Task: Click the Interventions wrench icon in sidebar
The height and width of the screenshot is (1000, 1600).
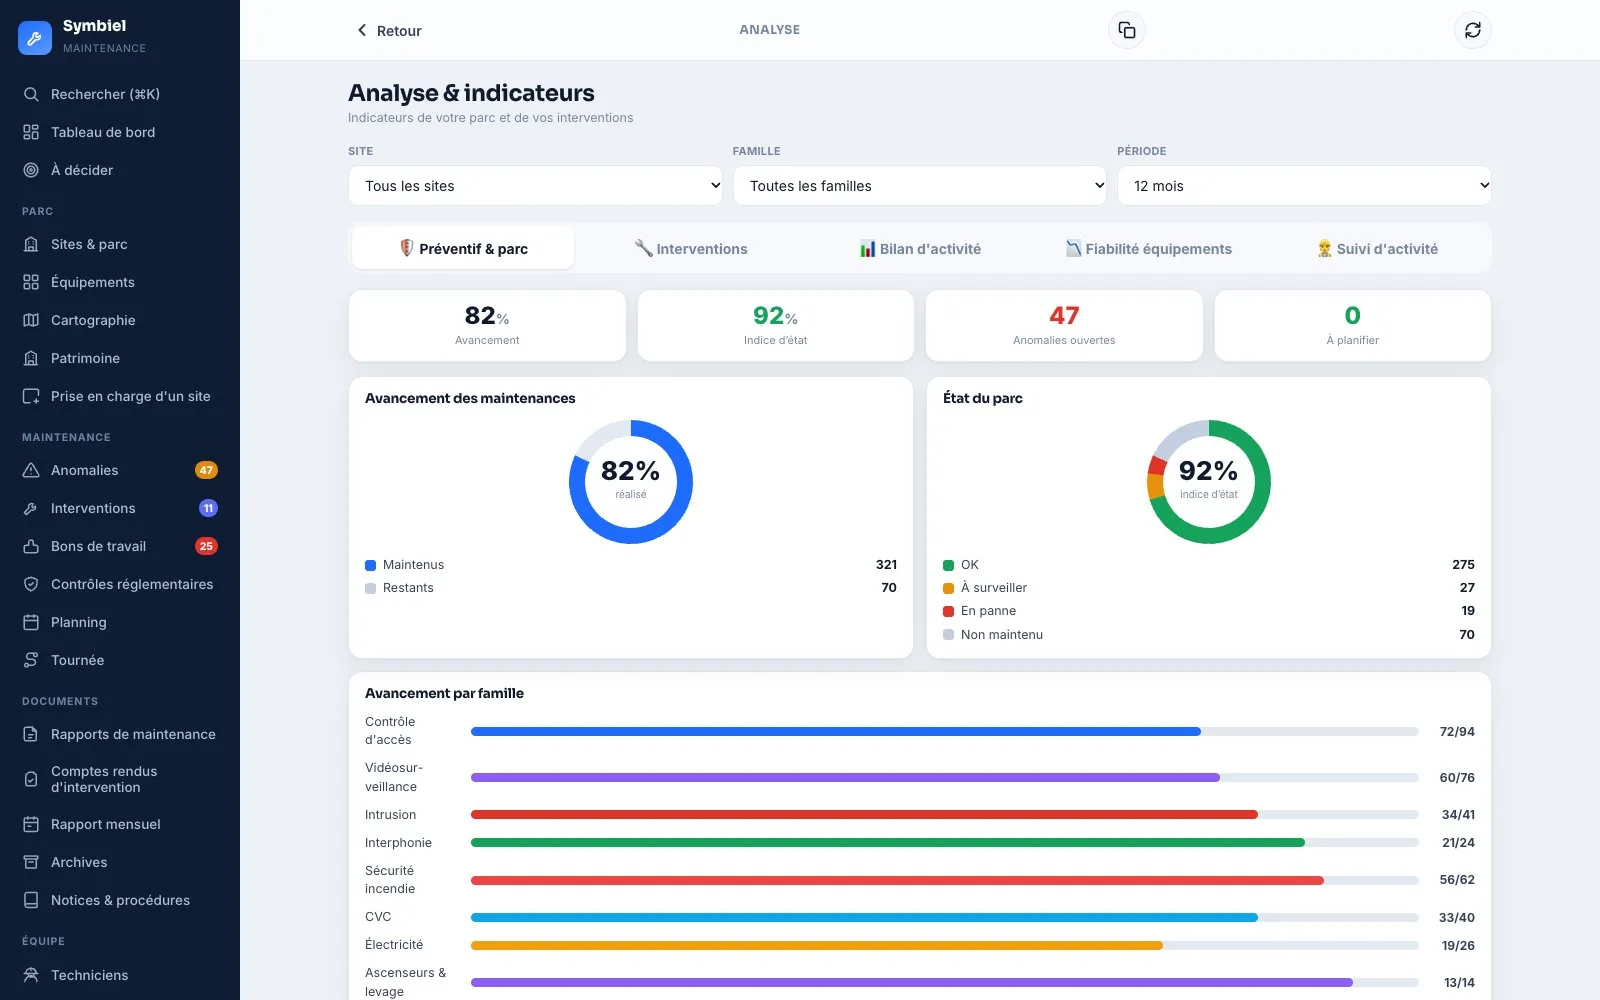Action: (31, 508)
